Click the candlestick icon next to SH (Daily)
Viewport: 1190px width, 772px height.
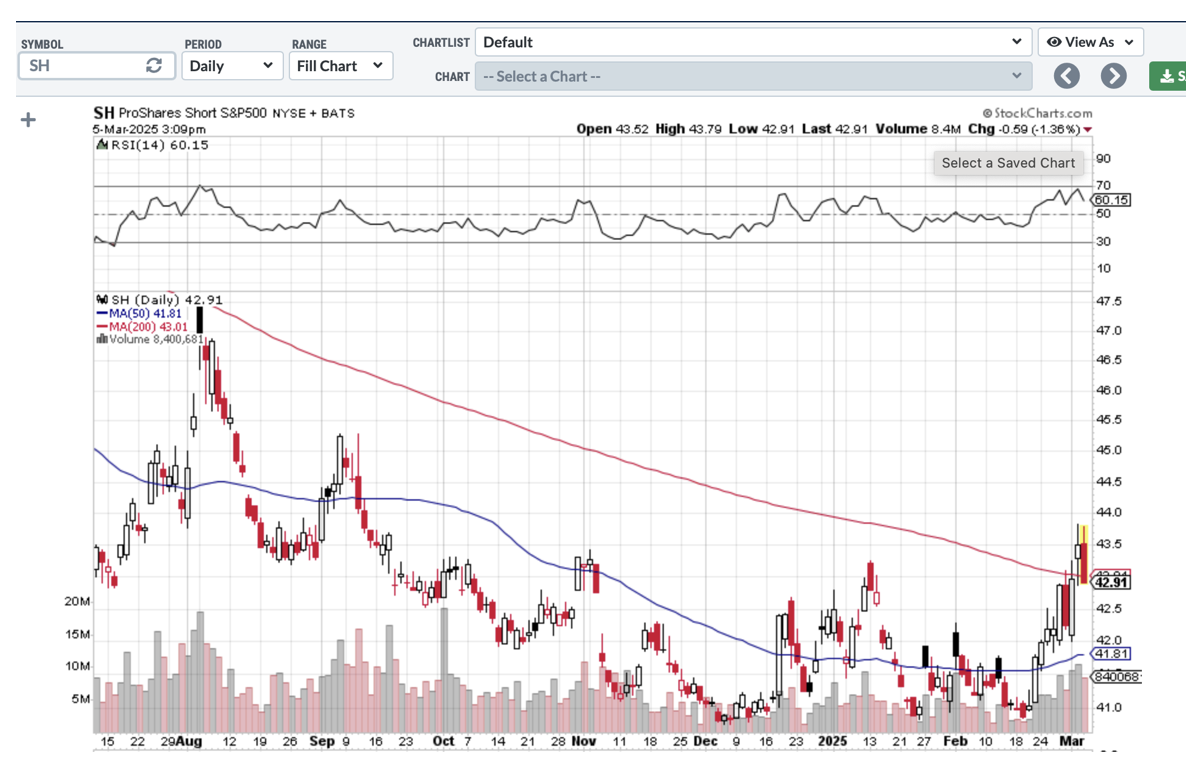(101, 299)
